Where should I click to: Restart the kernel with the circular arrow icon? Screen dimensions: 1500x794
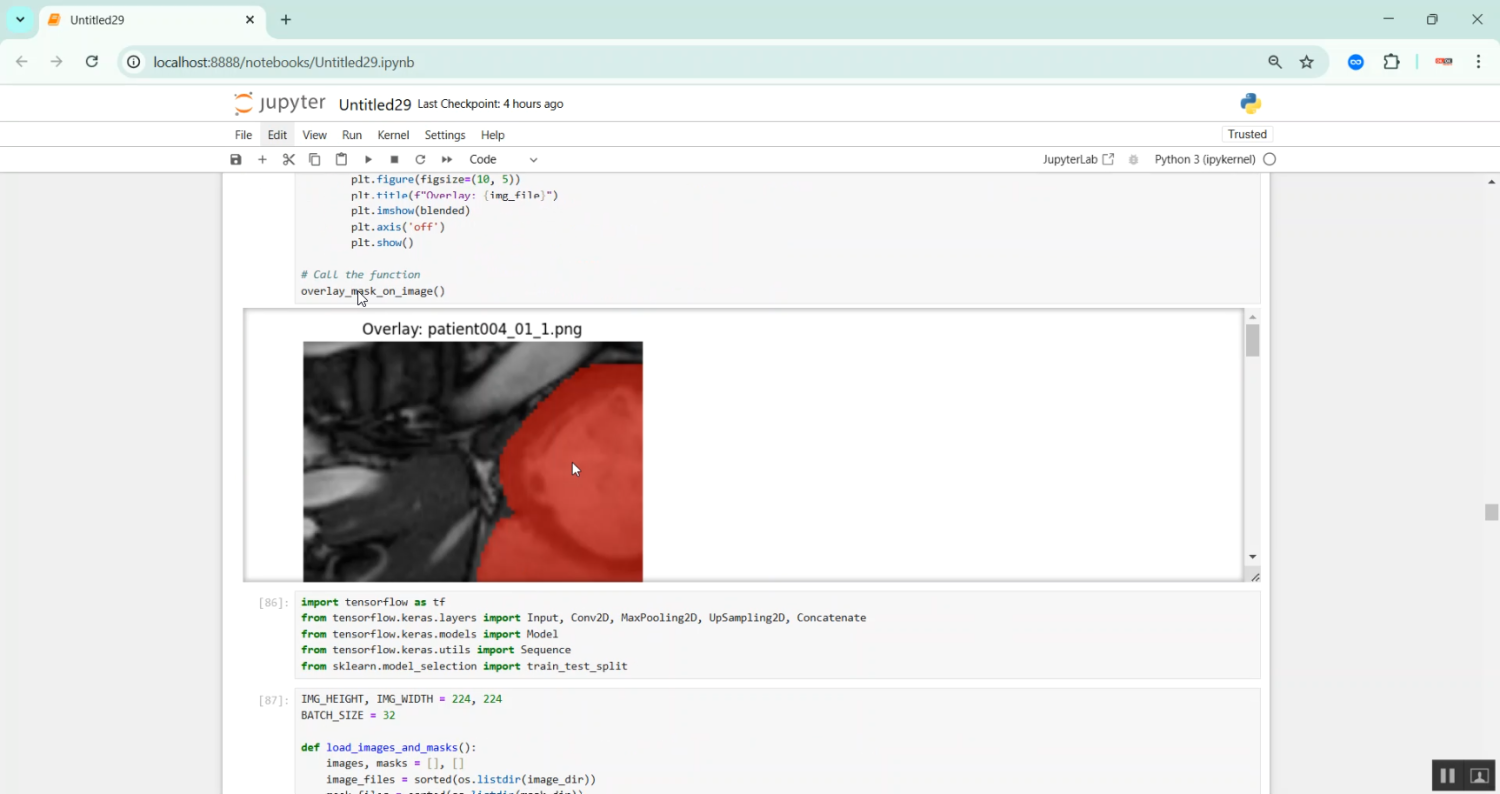[420, 160]
